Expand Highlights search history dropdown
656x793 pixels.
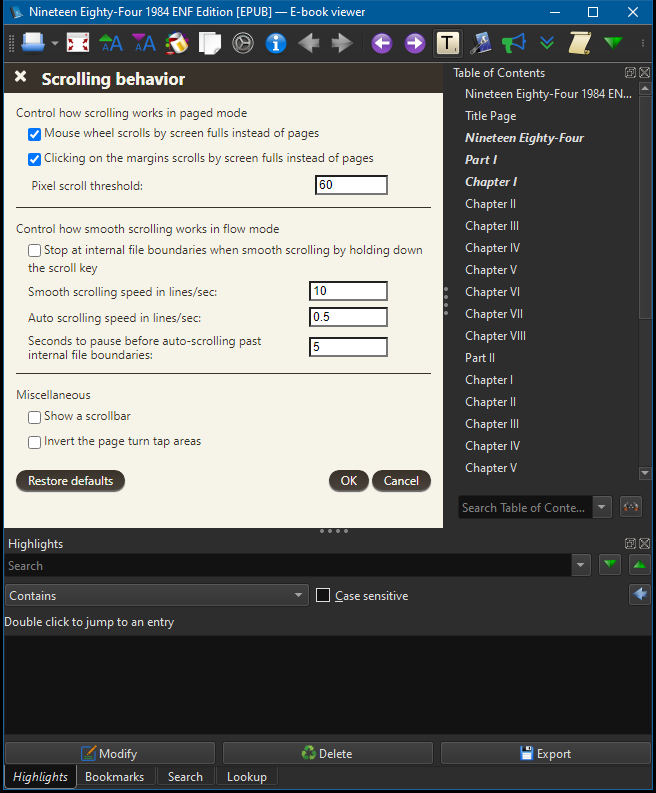[580, 565]
